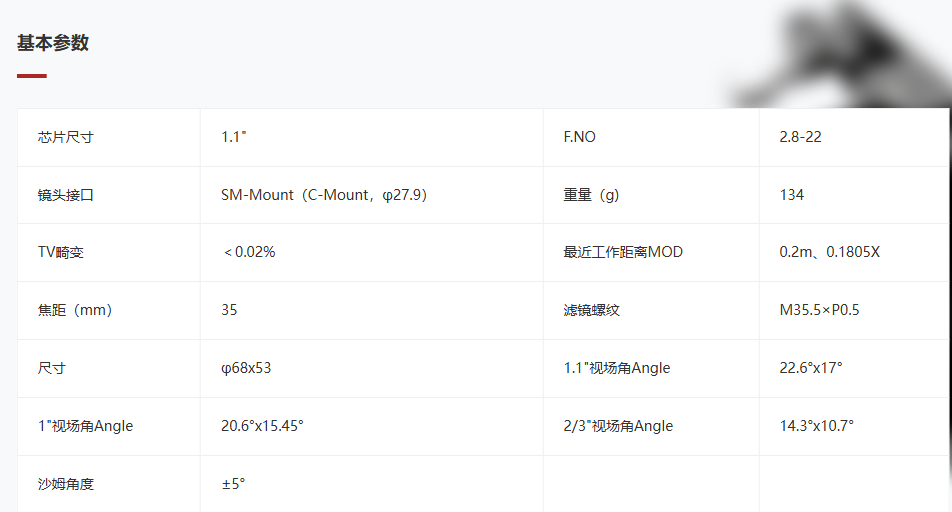952x512 pixels.
Task: Click the 焦距（mm）label
Action: coord(75,310)
